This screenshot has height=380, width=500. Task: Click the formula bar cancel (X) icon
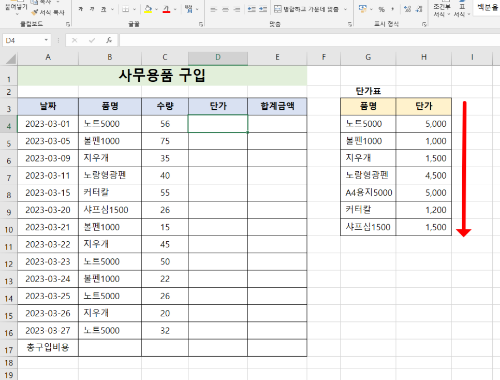click(x=74, y=40)
